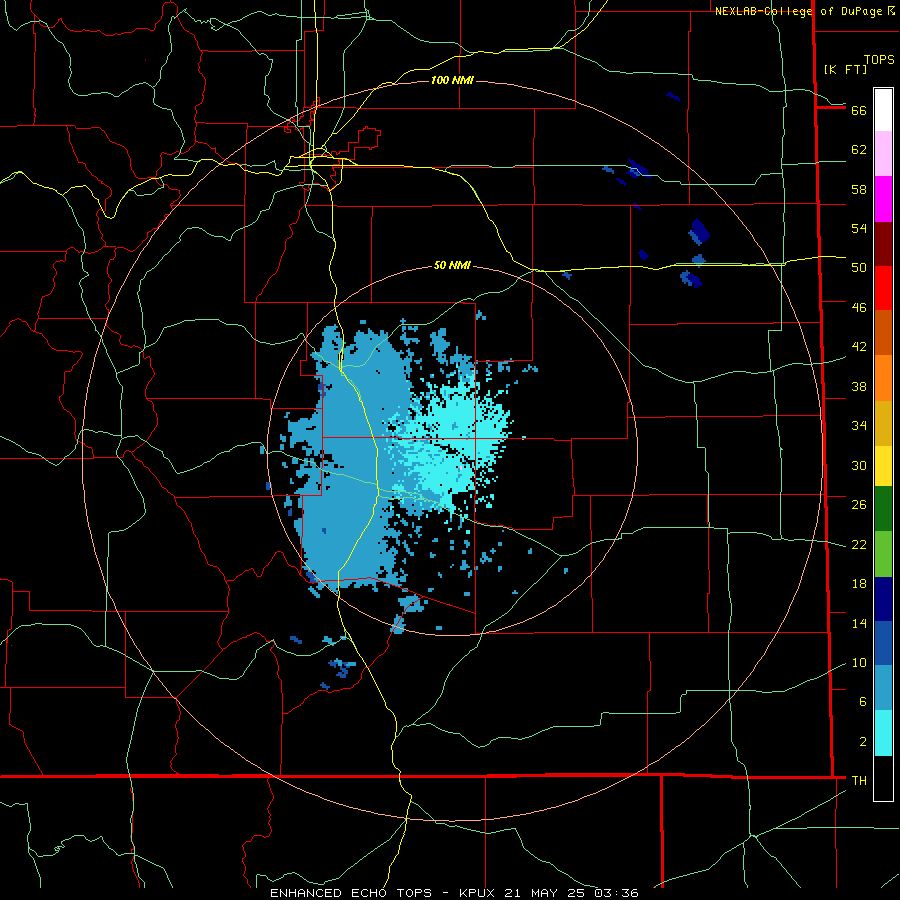Image resolution: width=900 pixels, height=900 pixels.
Task: Select the [K FT] units label
Action: pyautogui.click(x=845, y=69)
